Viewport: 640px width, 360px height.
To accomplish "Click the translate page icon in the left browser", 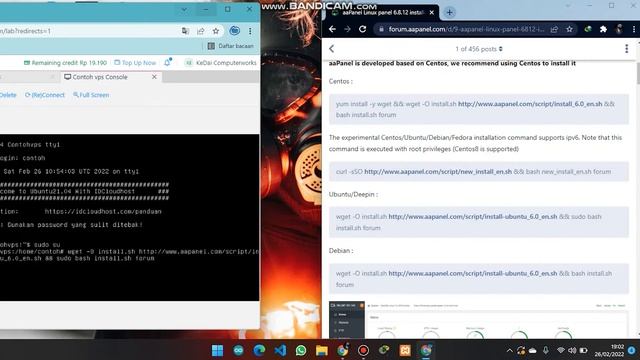I will pyautogui.click(x=185, y=31).
